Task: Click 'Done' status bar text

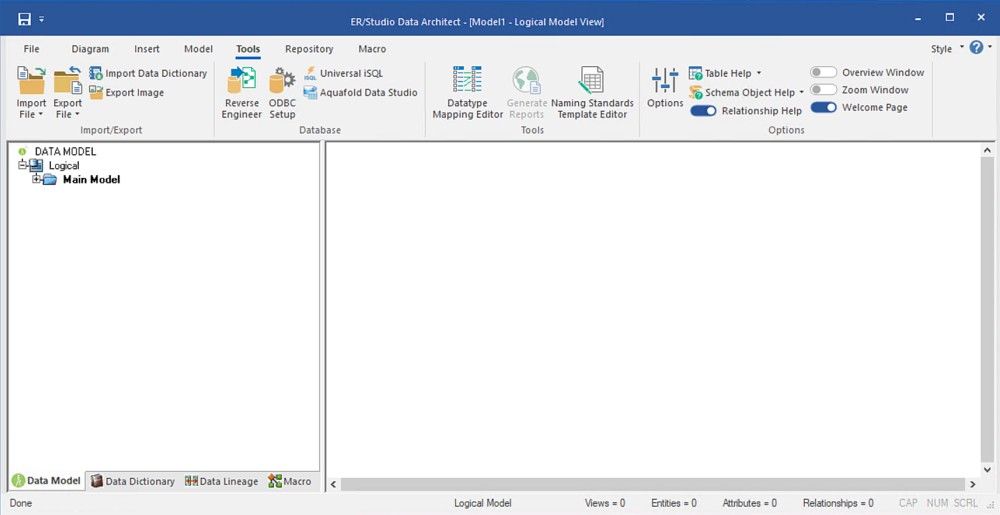Action: [x=20, y=503]
